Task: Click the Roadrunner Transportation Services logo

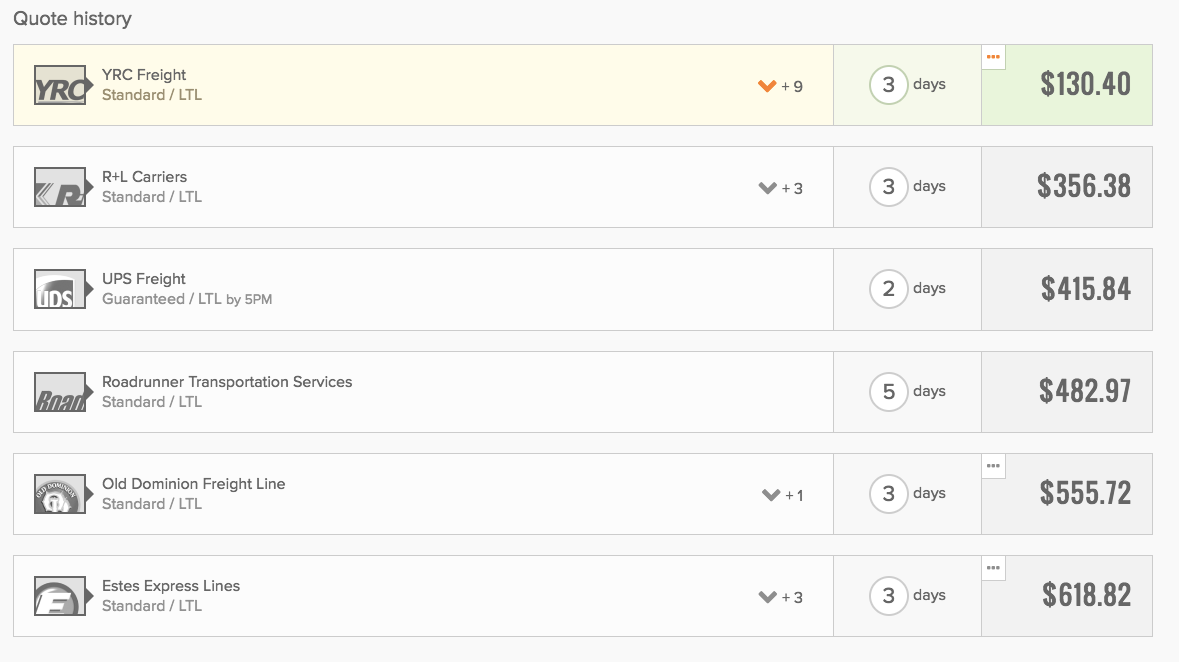Action: click(x=63, y=392)
